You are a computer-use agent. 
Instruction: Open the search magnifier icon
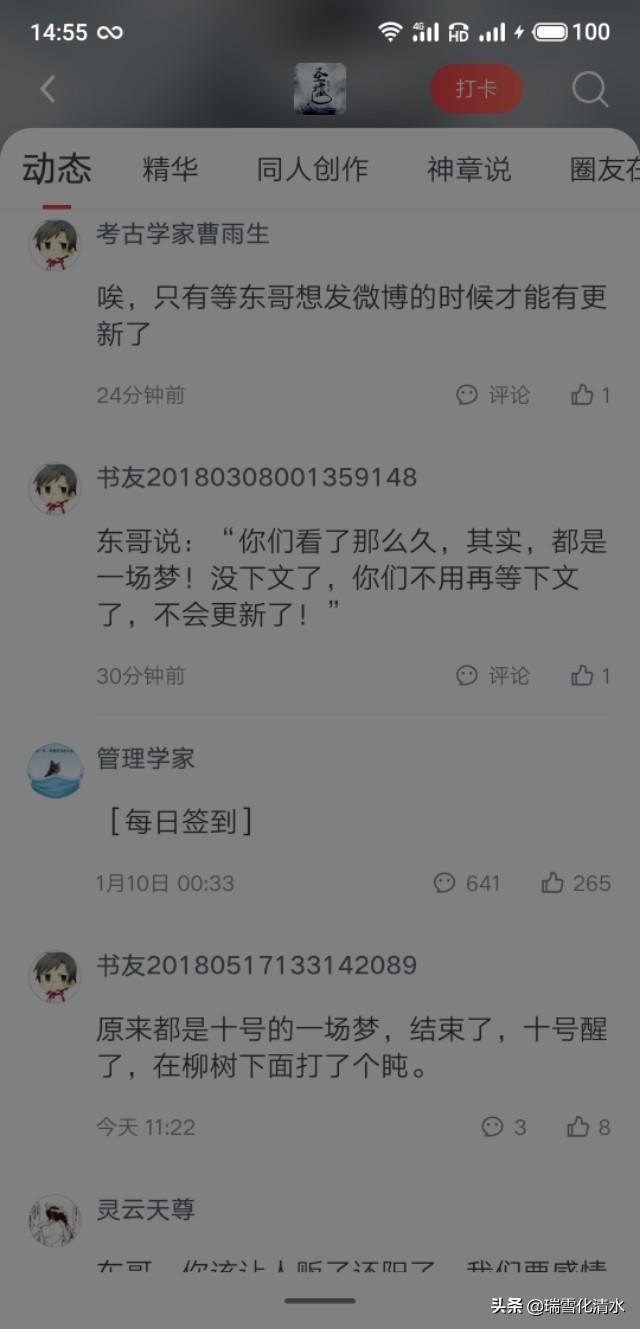(590, 90)
